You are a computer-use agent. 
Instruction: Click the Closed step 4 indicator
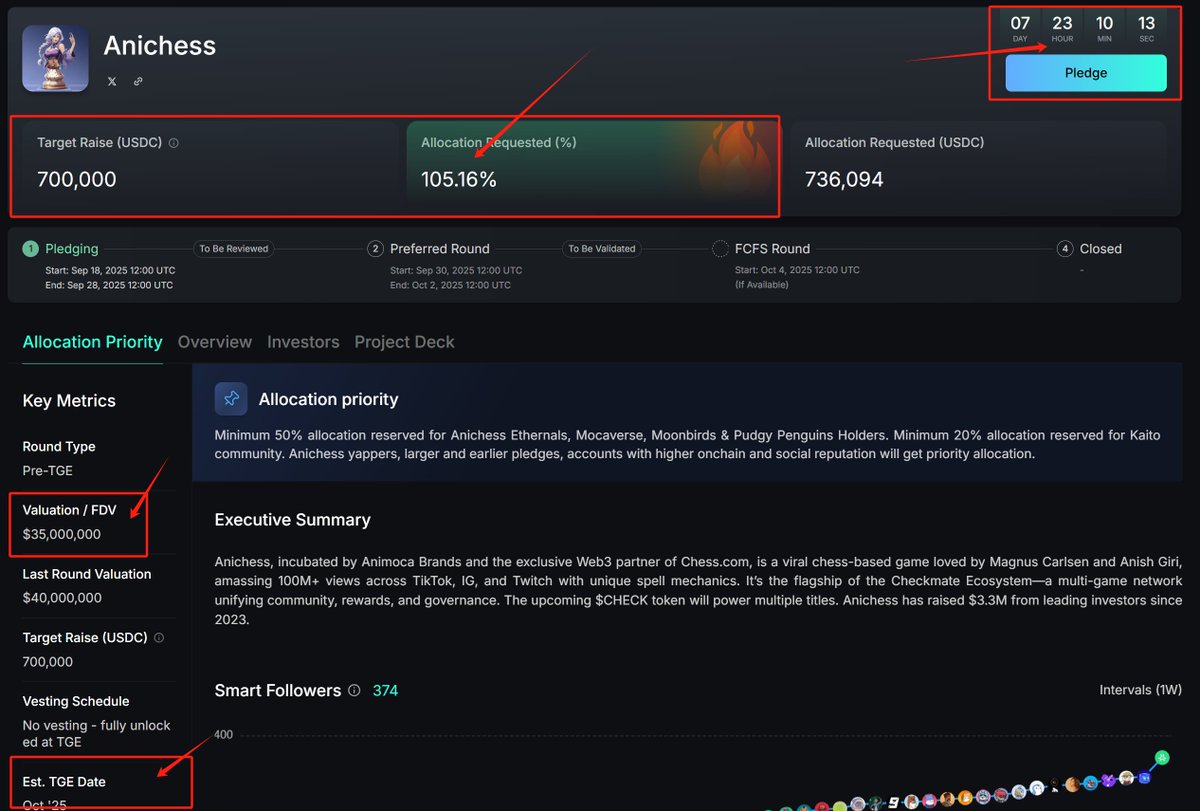click(1065, 249)
